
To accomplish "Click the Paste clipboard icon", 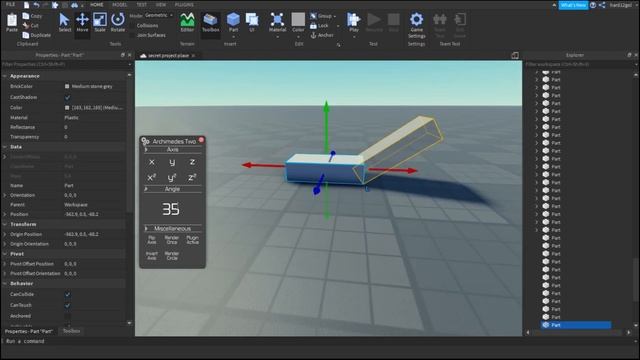I will (x=12, y=20).
